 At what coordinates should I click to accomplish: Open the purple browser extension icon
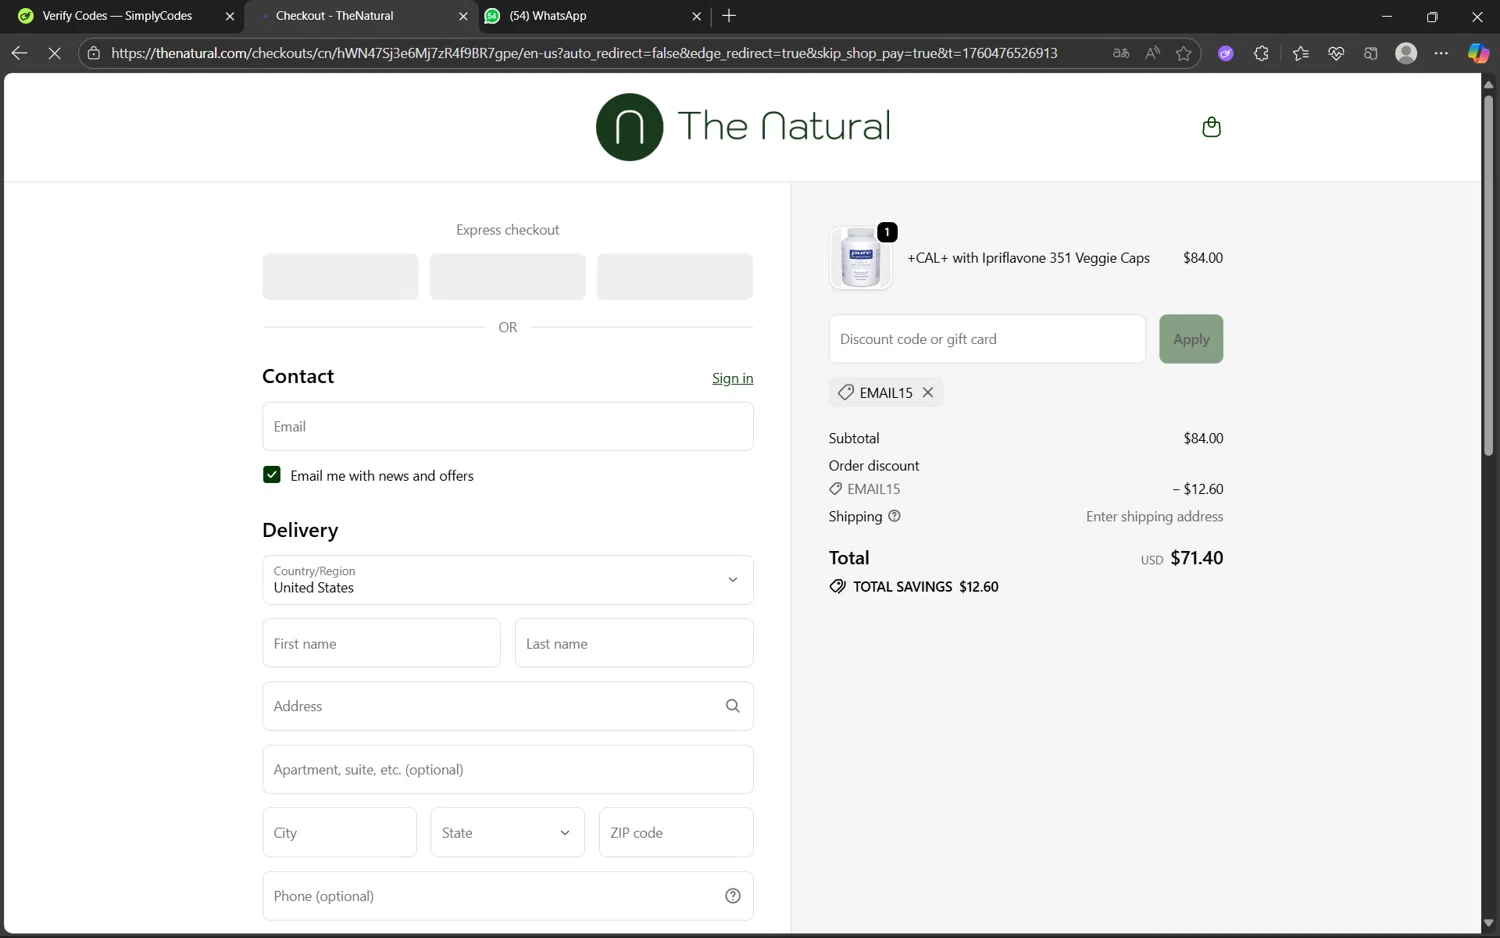click(1225, 53)
